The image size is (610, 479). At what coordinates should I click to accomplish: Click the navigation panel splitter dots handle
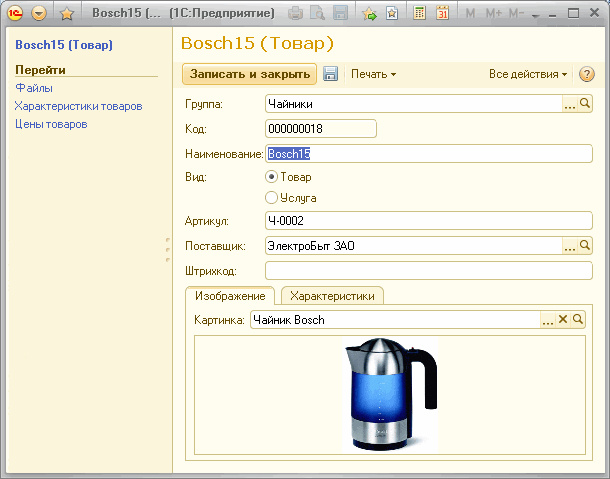[168, 249]
